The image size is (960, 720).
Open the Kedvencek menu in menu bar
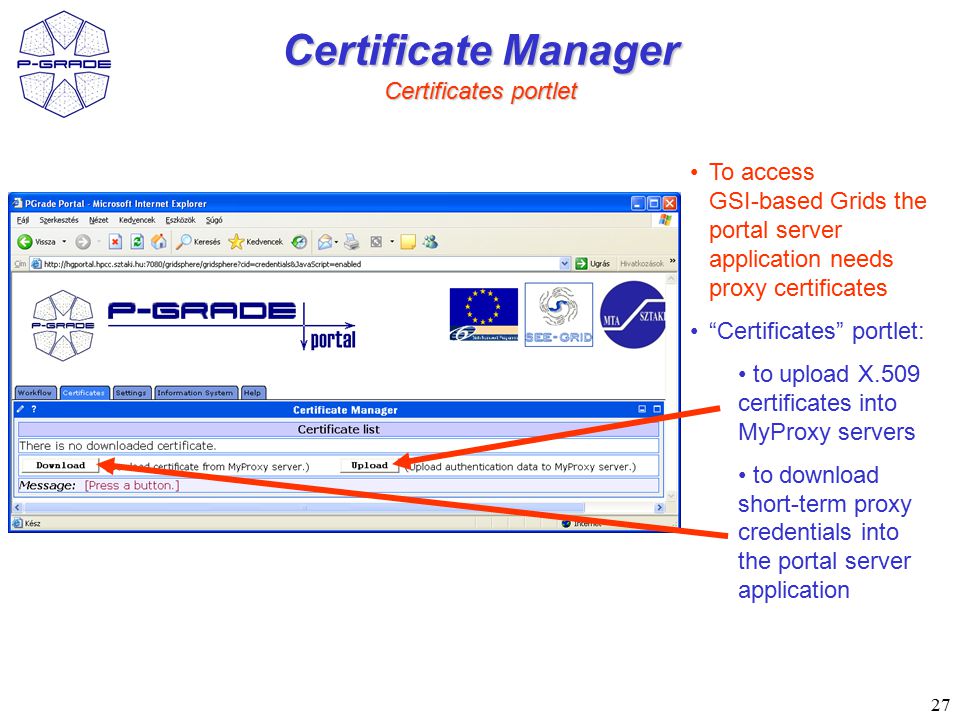coord(137,220)
